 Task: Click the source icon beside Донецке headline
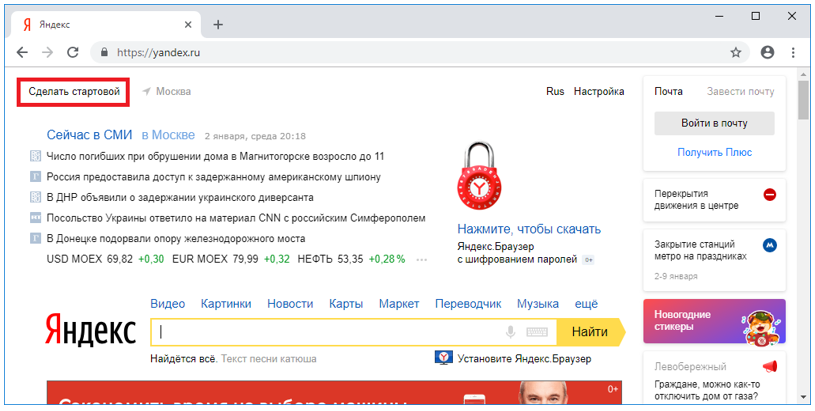[x=35, y=238]
